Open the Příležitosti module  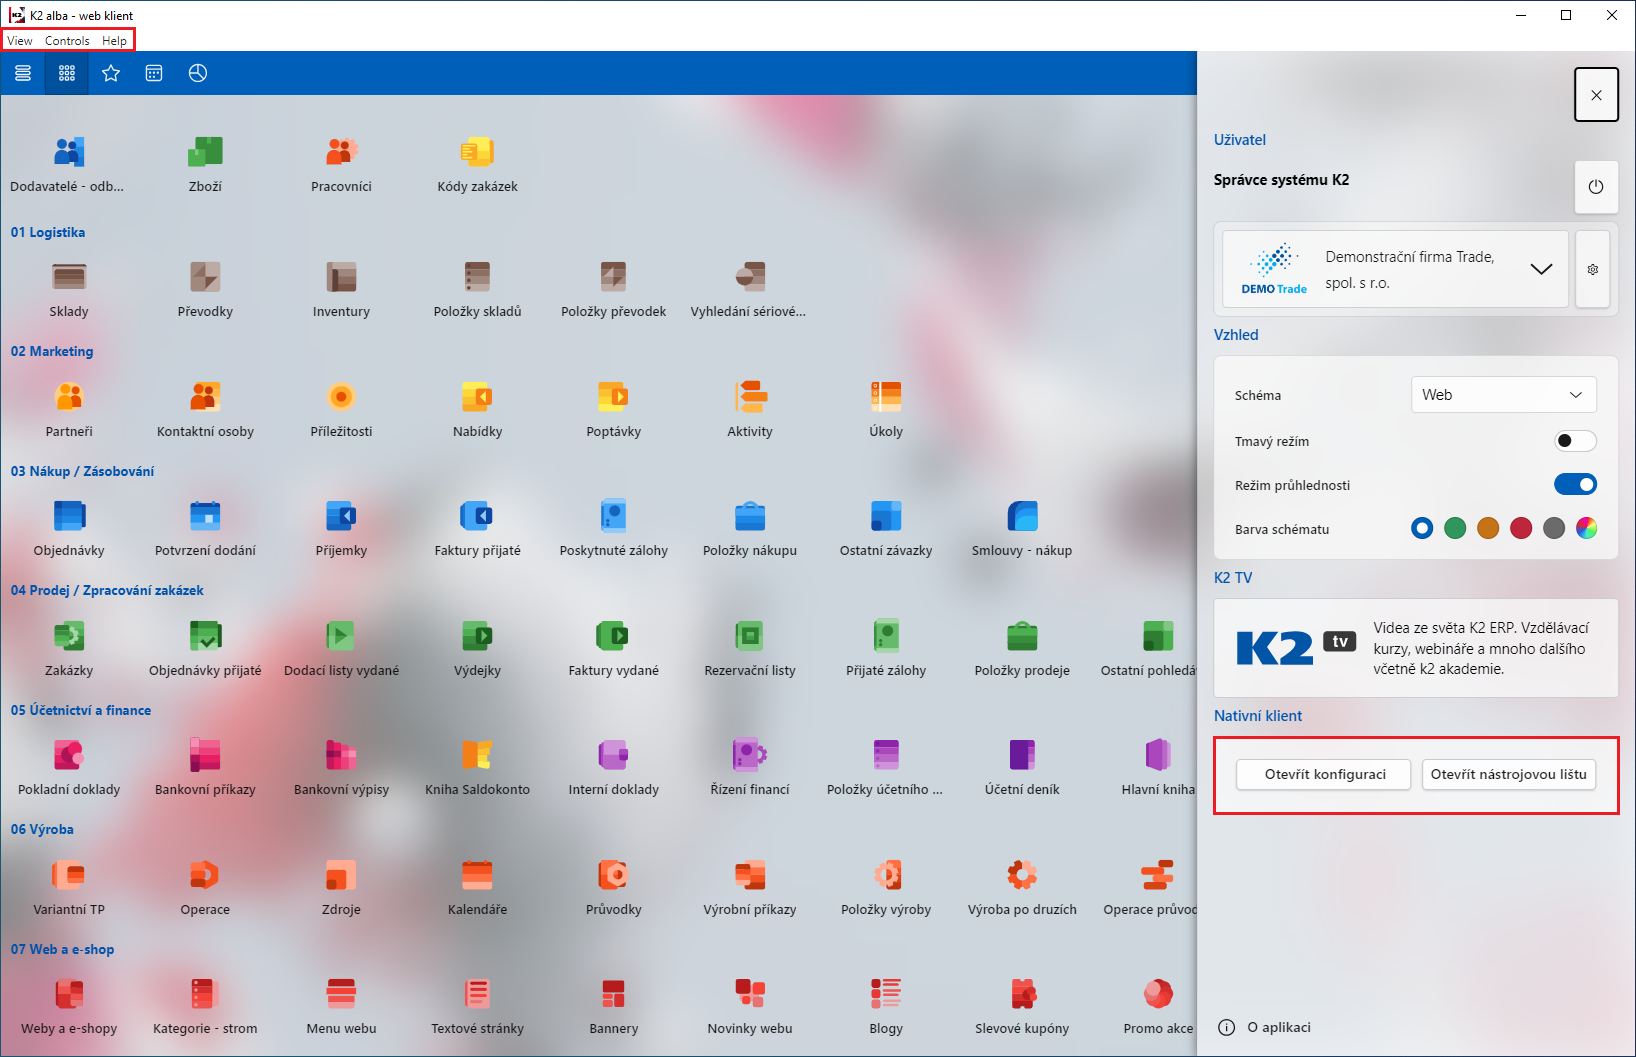[341, 397]
